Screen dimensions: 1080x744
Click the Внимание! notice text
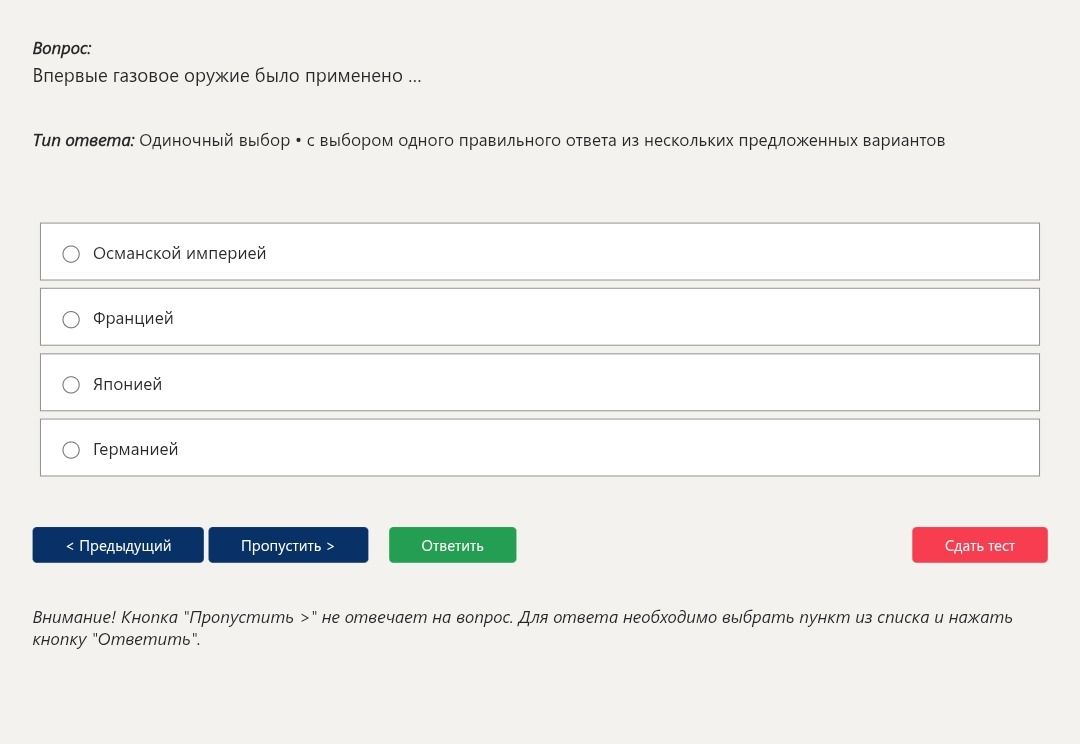[x=522, y=628]
